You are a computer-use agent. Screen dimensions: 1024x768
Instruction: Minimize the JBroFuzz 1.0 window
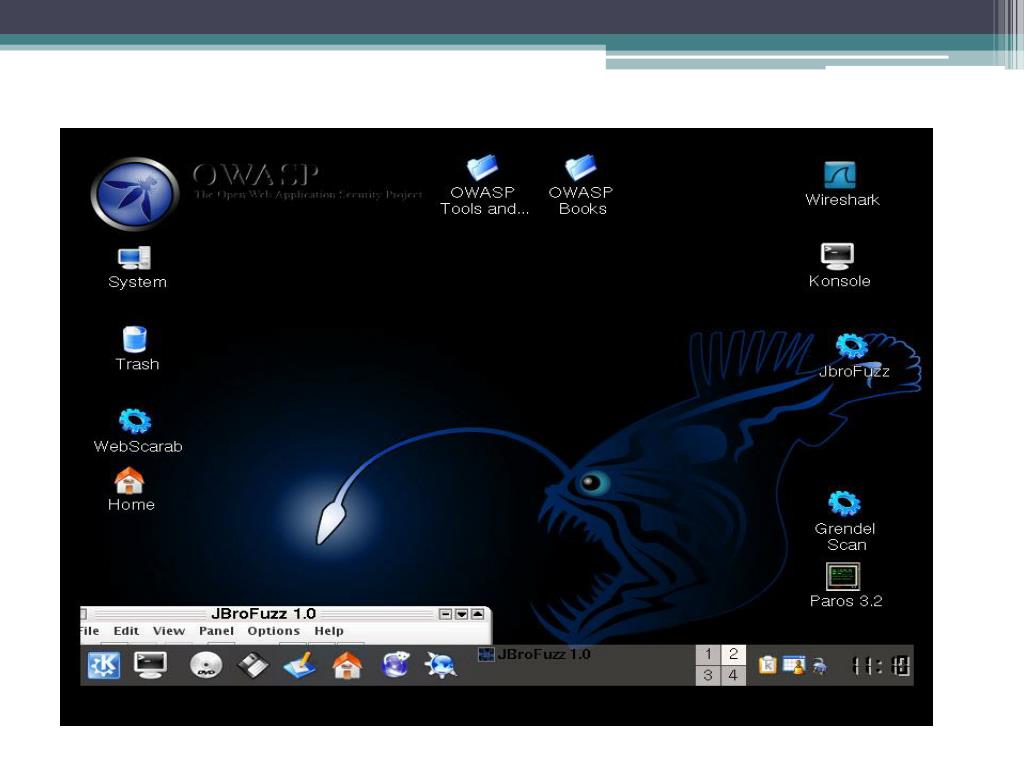445,614
